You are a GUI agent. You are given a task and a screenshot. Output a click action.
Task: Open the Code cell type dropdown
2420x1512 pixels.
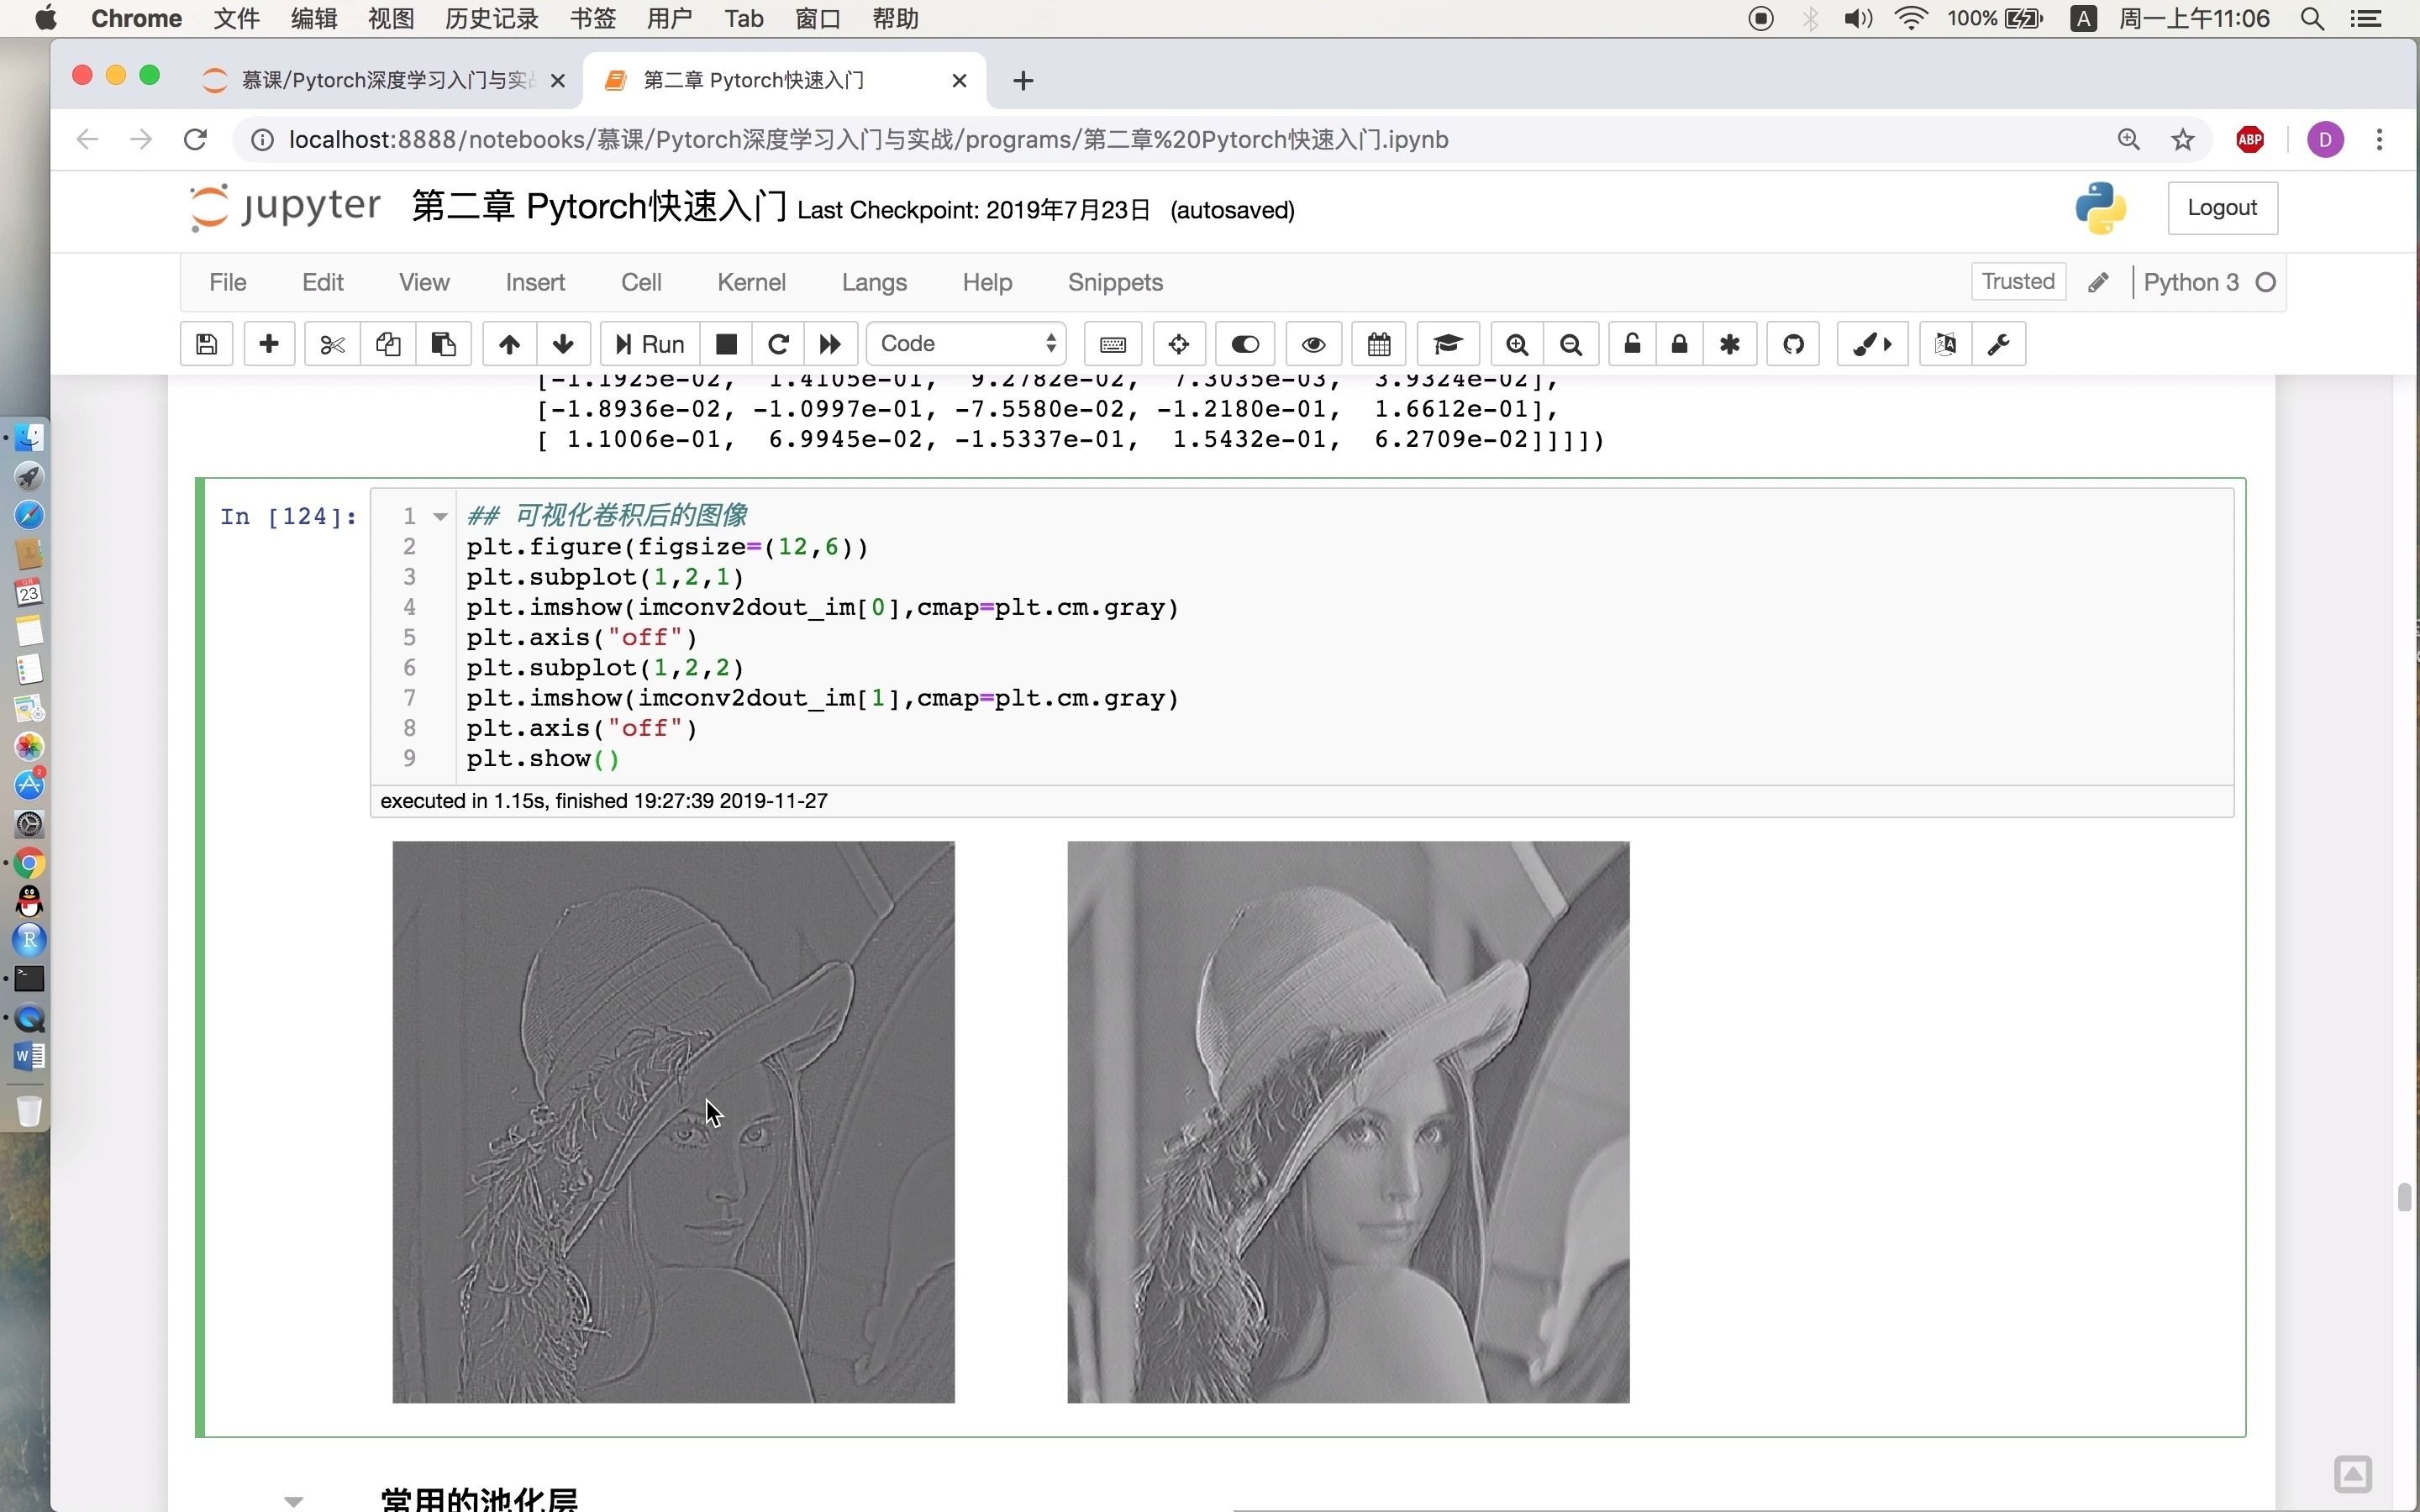966,344
